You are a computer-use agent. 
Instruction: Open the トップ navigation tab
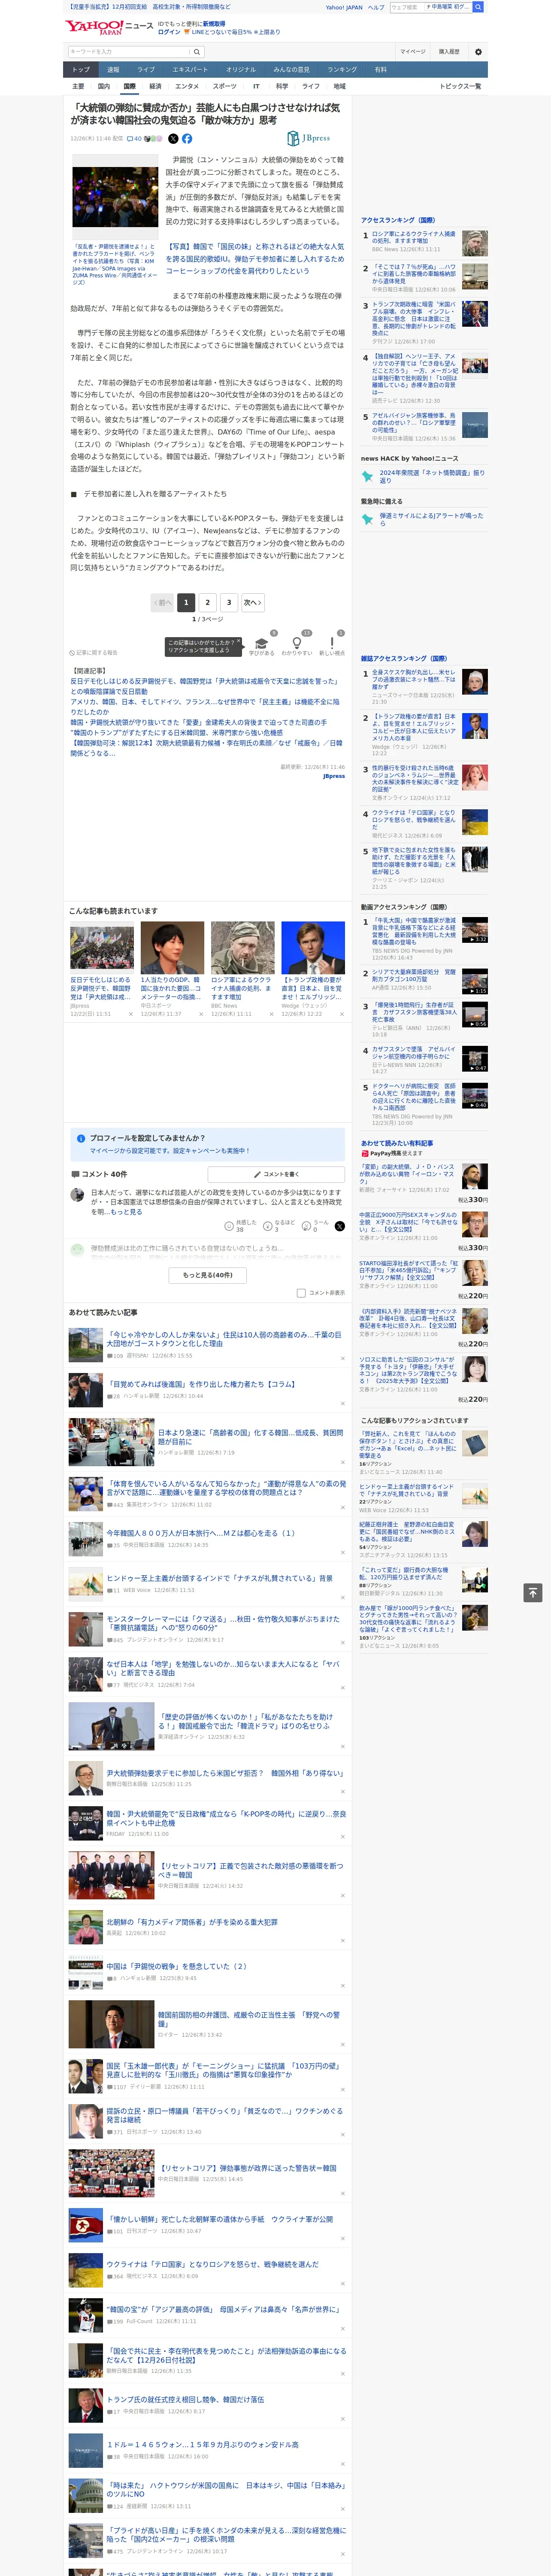[x=81, y=70]
